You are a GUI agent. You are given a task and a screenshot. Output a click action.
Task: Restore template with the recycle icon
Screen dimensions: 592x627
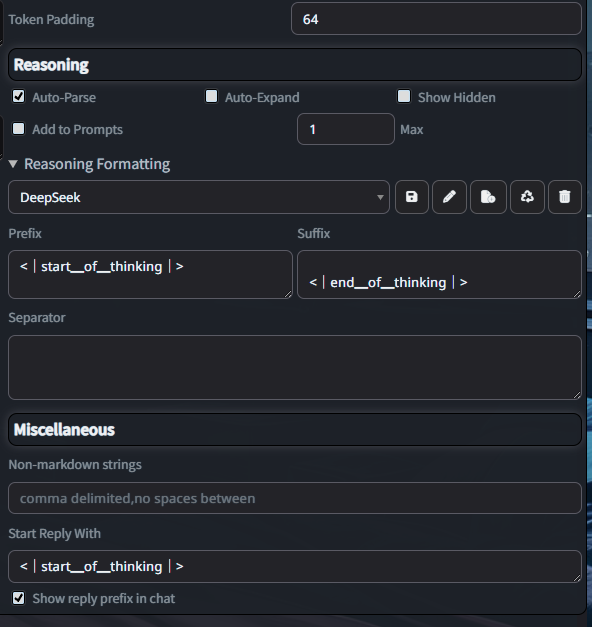tap(527, 197)
